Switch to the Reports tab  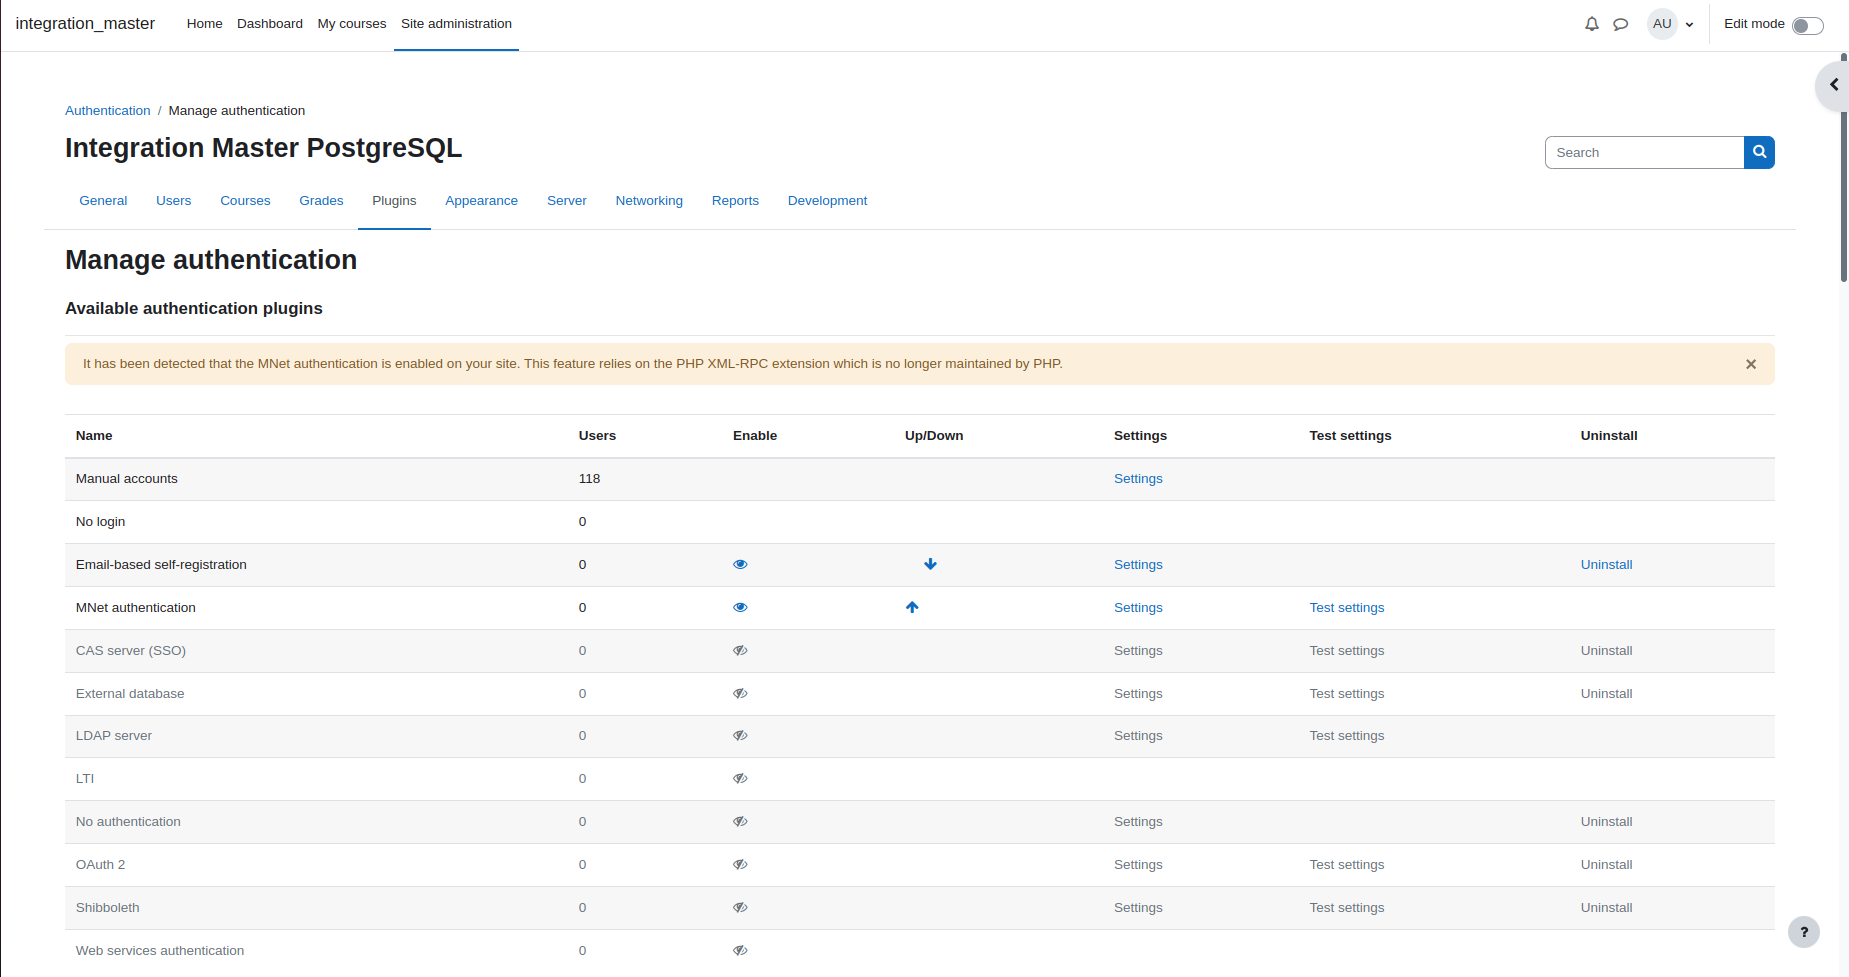(735, 201)
